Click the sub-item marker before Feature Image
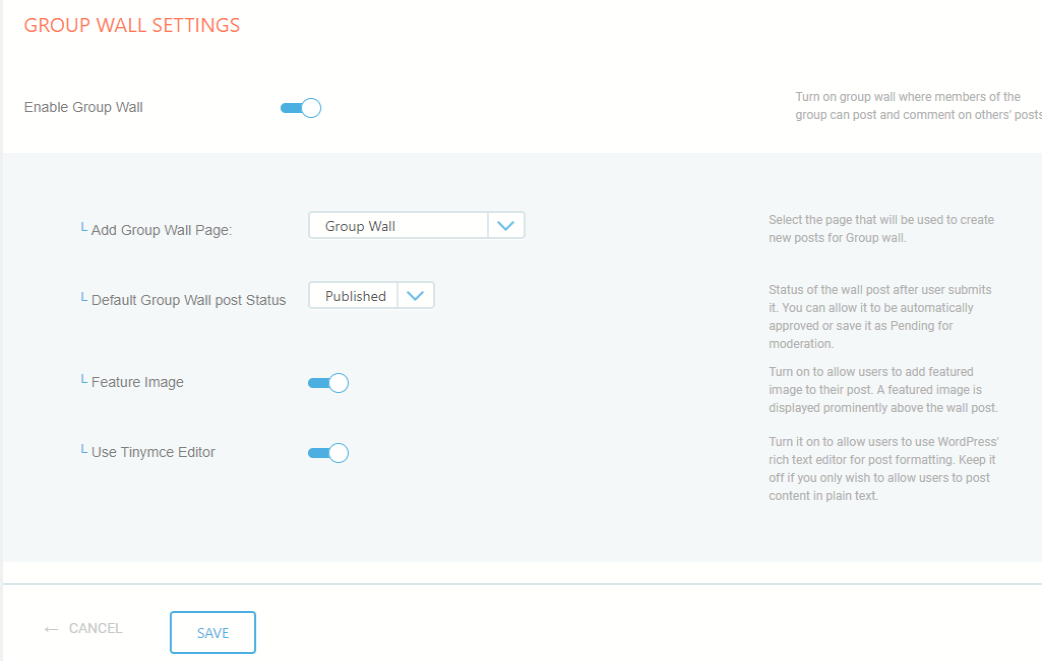 pos(83,378)
